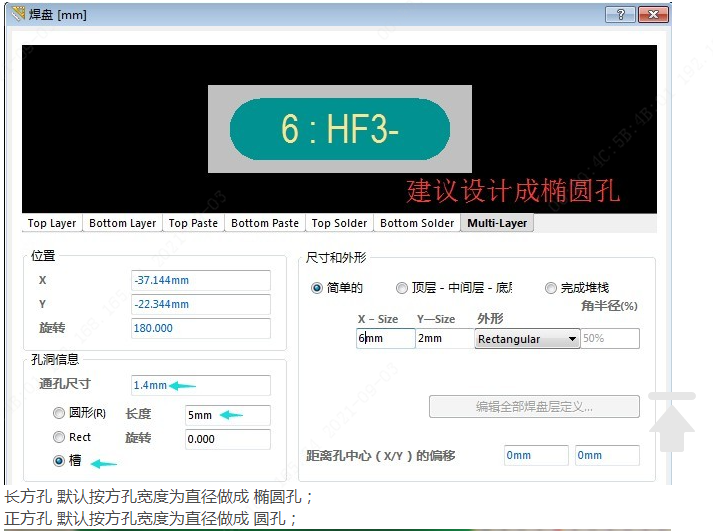Choose 顶层-中间层-底层 stack mode

coord(402,288)
